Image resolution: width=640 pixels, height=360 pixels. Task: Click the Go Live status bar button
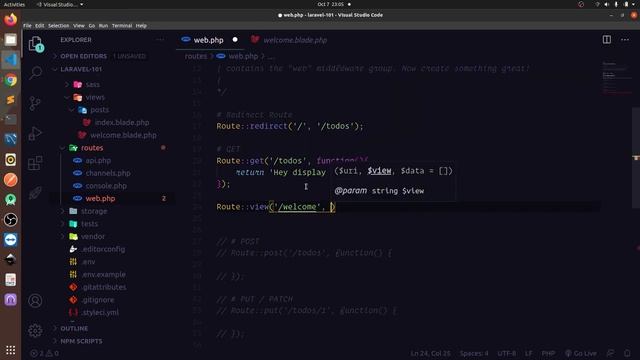[x=581, y=353]
